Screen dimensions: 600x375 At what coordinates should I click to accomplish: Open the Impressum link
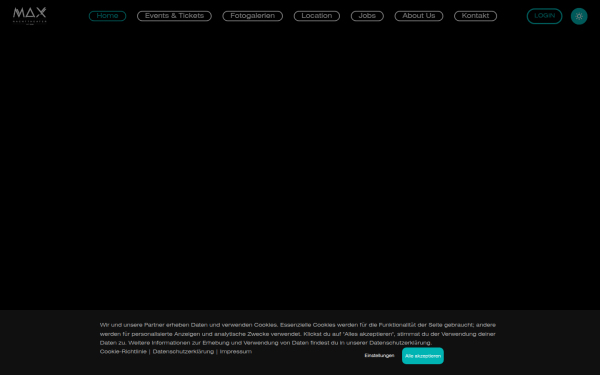click(x=236, y=352)
